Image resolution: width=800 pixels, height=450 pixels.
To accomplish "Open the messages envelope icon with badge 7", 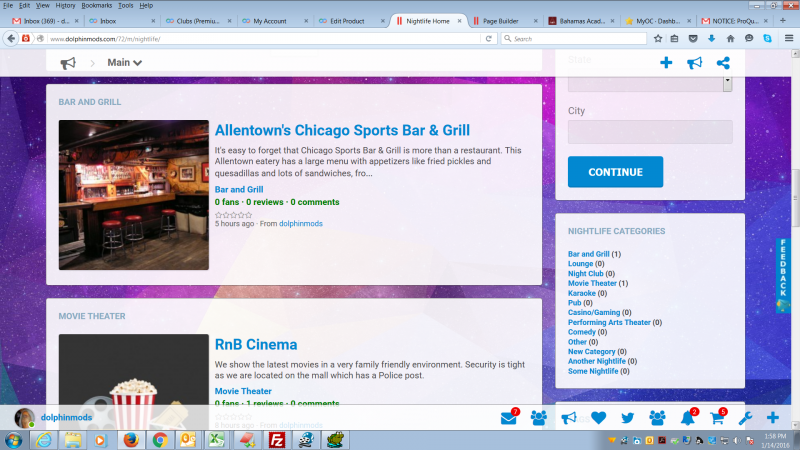I will click(x=509, y=418).
